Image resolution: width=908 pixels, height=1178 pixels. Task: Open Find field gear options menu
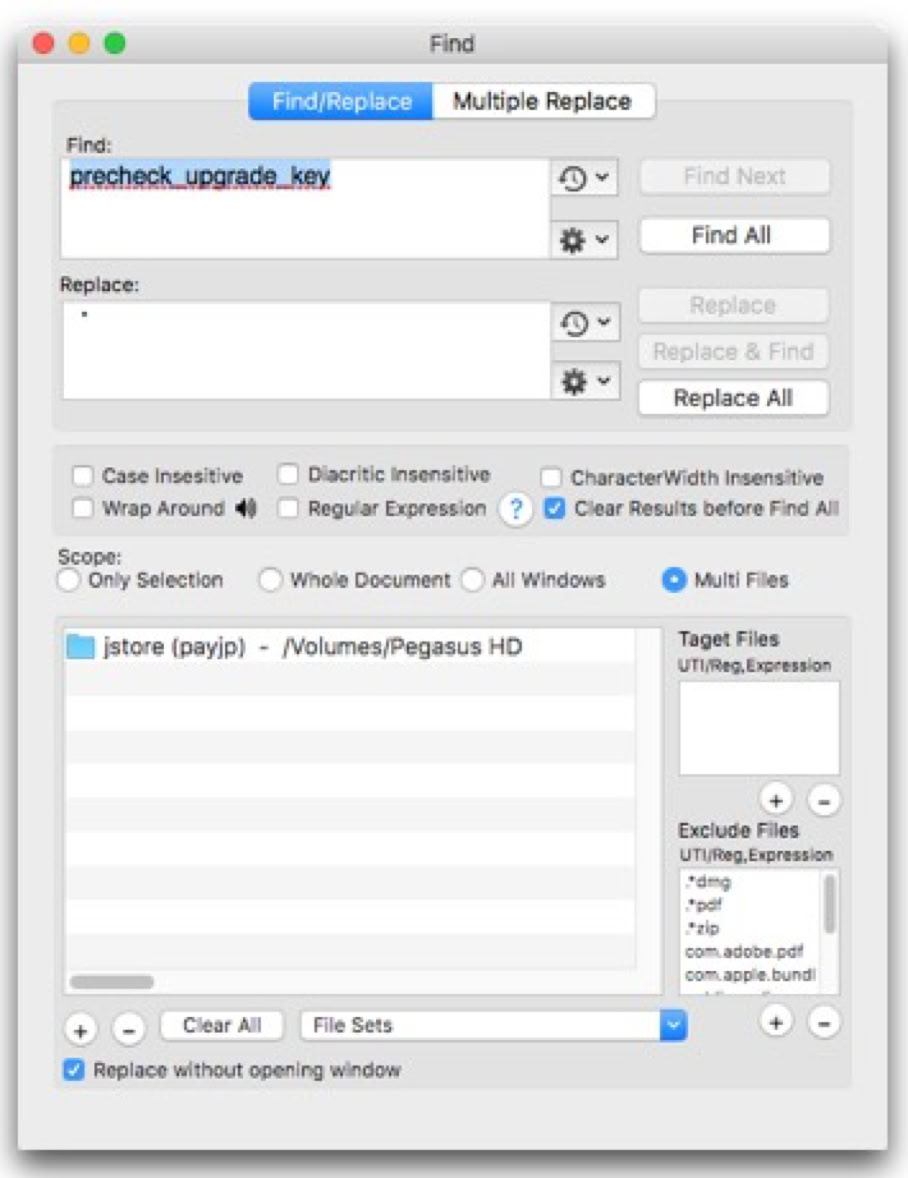(585, 240)
